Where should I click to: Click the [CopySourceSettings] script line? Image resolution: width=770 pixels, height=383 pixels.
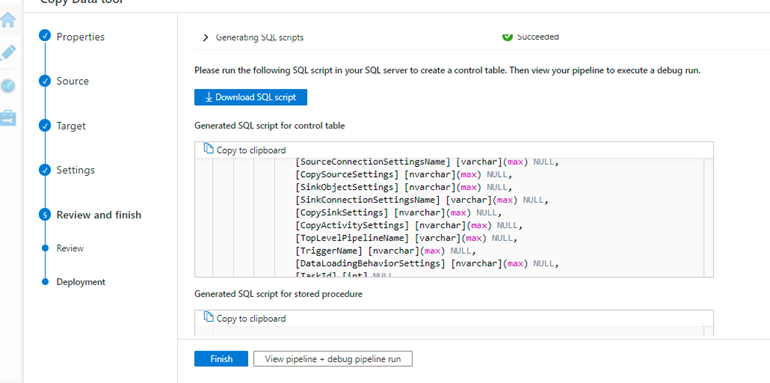pos(404,174)
